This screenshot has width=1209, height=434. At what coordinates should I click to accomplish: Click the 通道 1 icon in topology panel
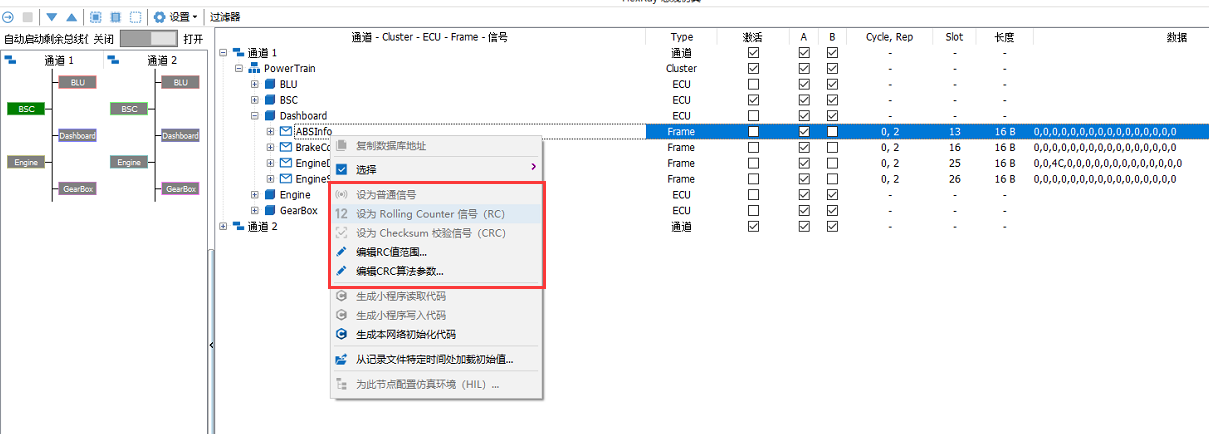tap(10, 60)
